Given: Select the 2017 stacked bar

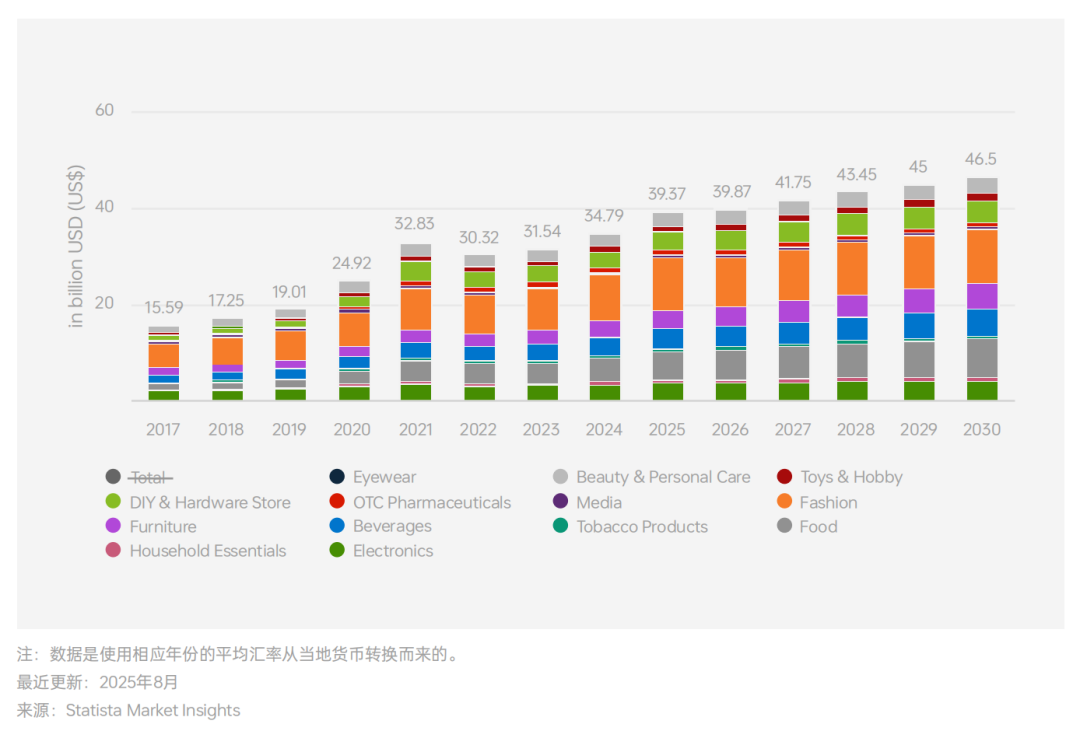Looking at the screenshot, I should (x=164, y=363).
